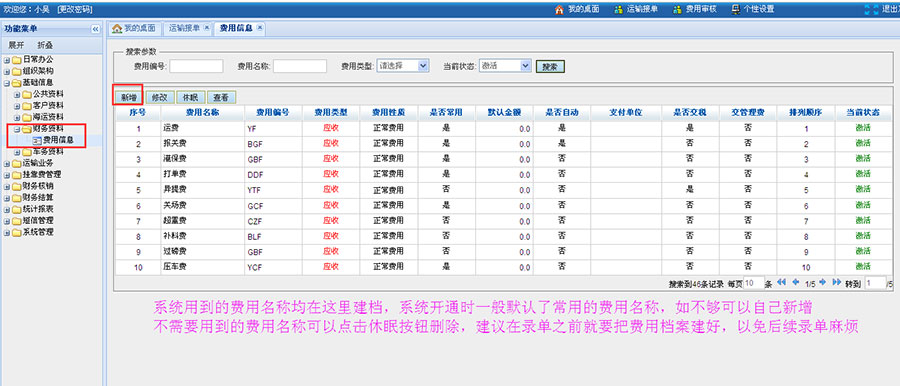Close the 费用信息 tab
Image resolution: width=900 pixels, height=386 pixels.
(x=259, y=28)
